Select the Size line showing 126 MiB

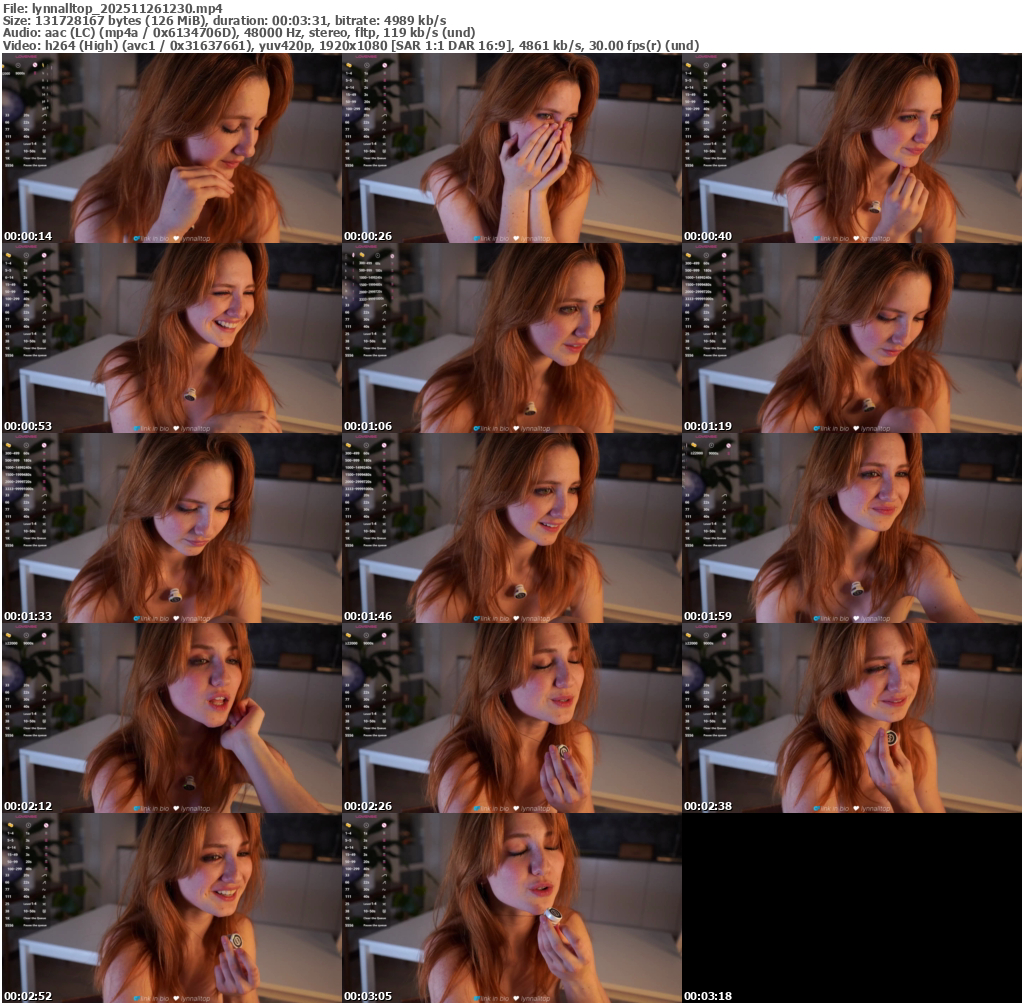coord(225,20)
